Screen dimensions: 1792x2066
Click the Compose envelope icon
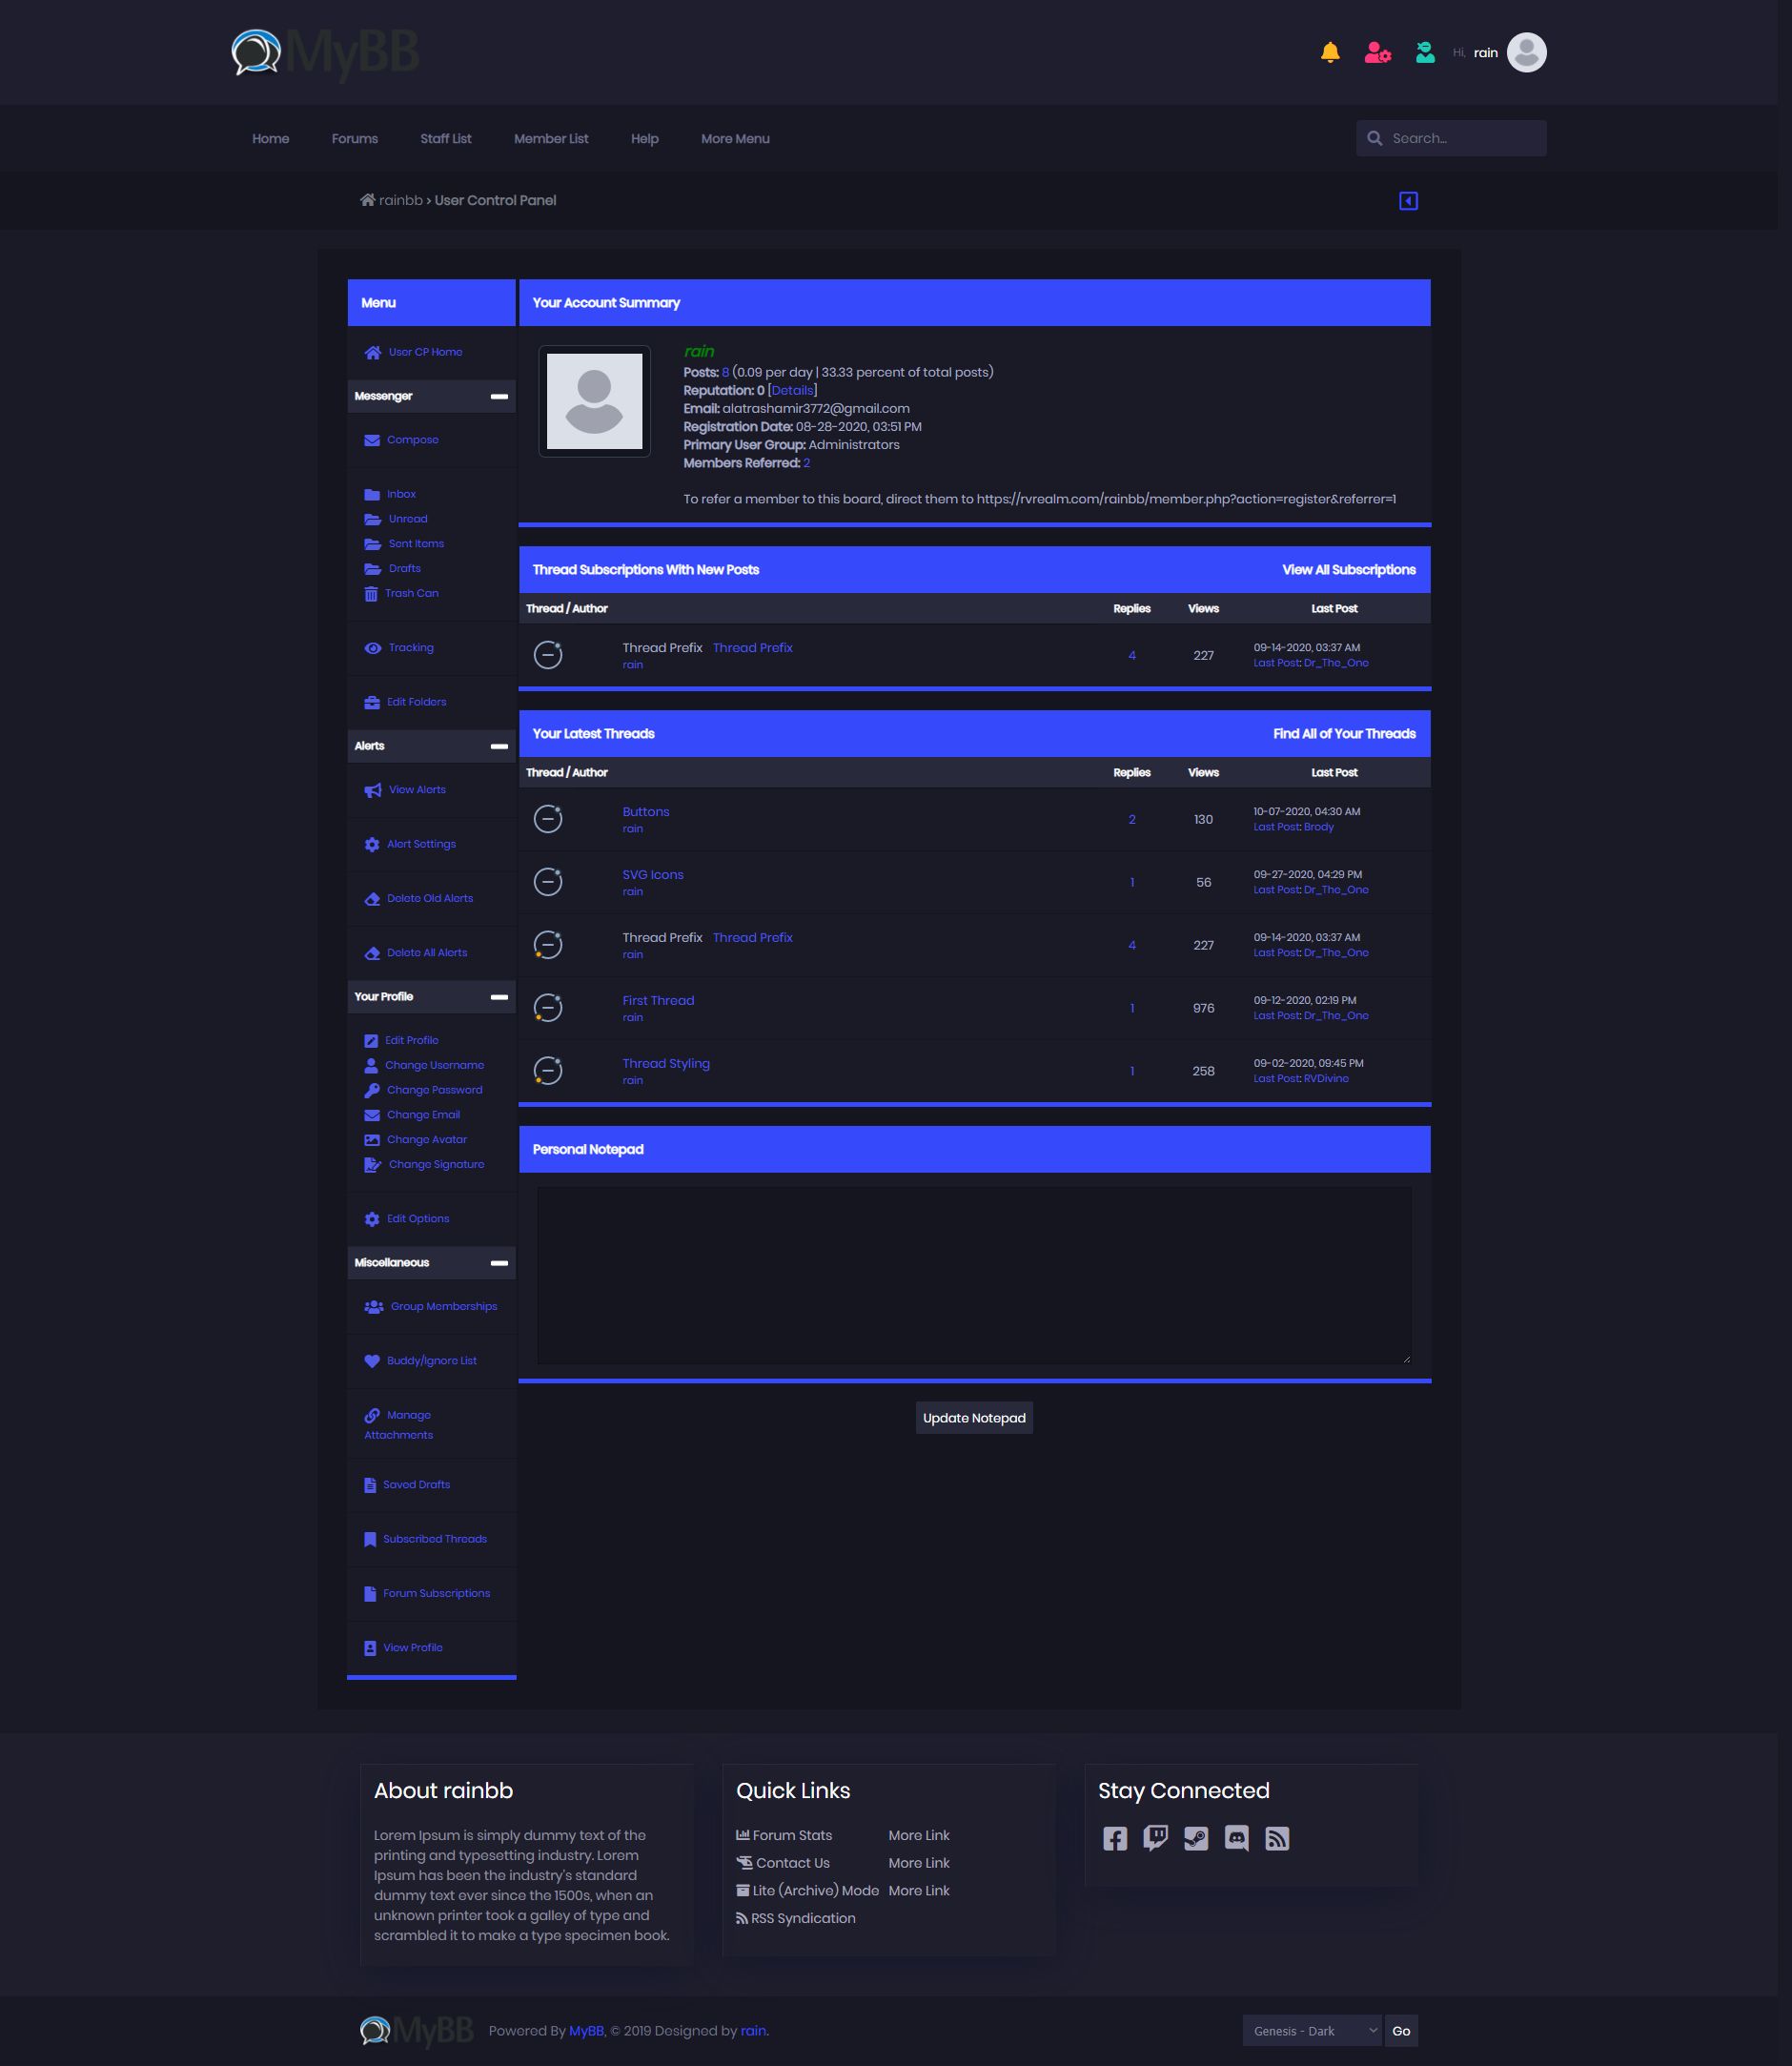tap(372, 440)
